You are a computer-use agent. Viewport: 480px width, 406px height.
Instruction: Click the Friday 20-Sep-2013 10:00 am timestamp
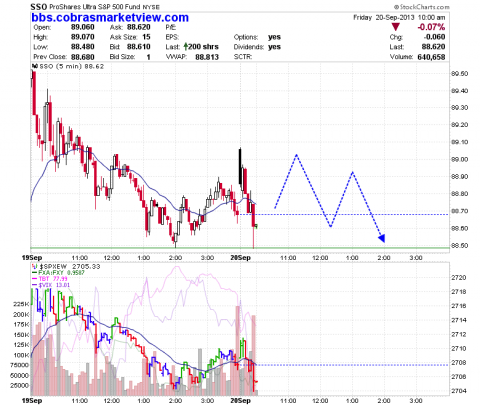[x=399, y=18]
